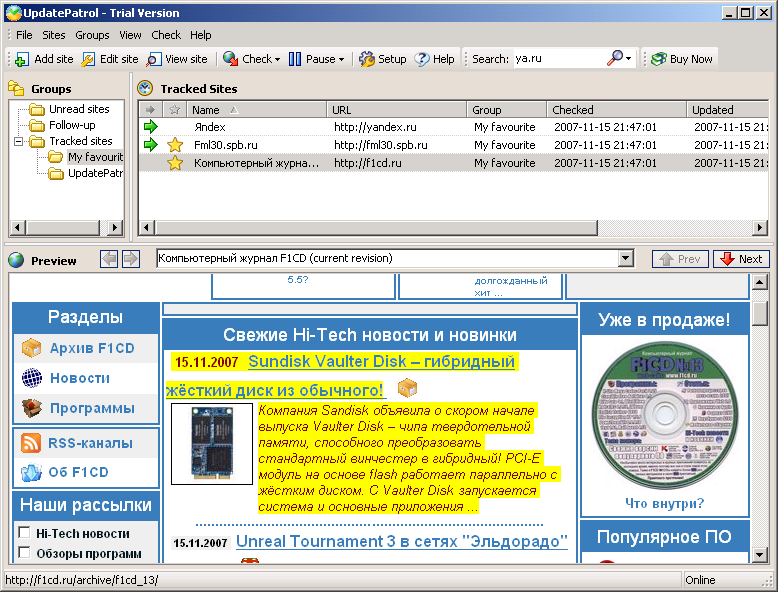Image resolution: width=778 pixels, height=592 pixels.
Task: Open Unreal Tournament 3 news link
Action: (401, 541)
